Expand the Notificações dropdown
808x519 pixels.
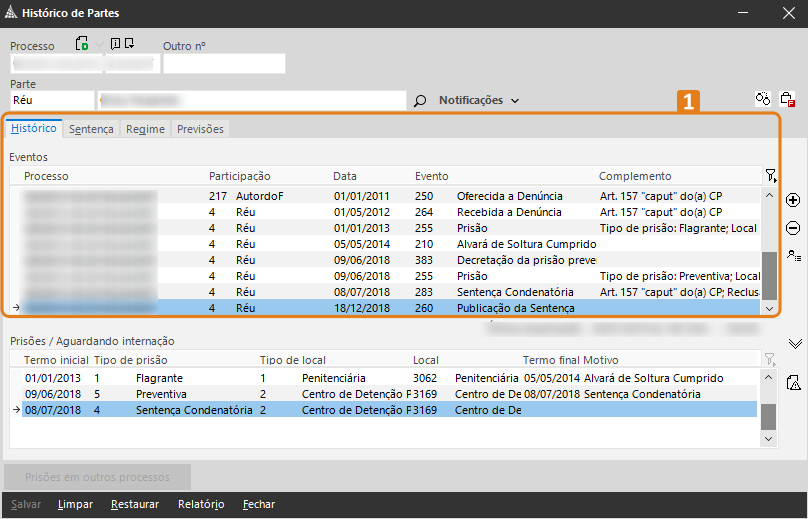479,101
